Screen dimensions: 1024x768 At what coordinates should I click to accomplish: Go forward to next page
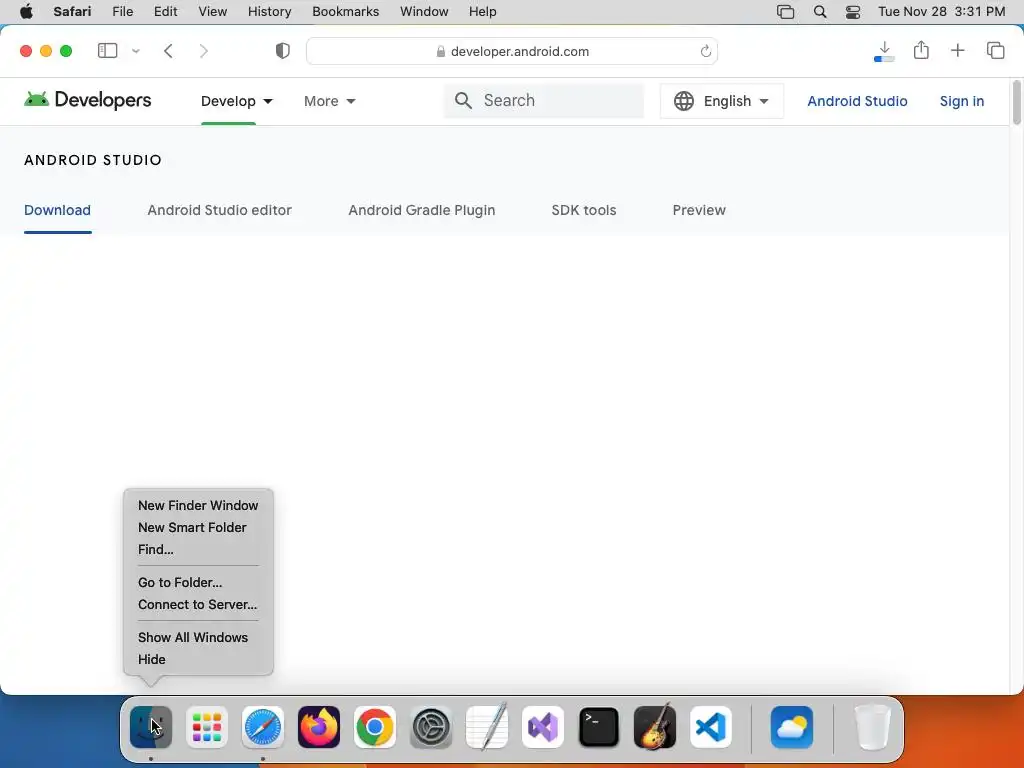[204, 51]
